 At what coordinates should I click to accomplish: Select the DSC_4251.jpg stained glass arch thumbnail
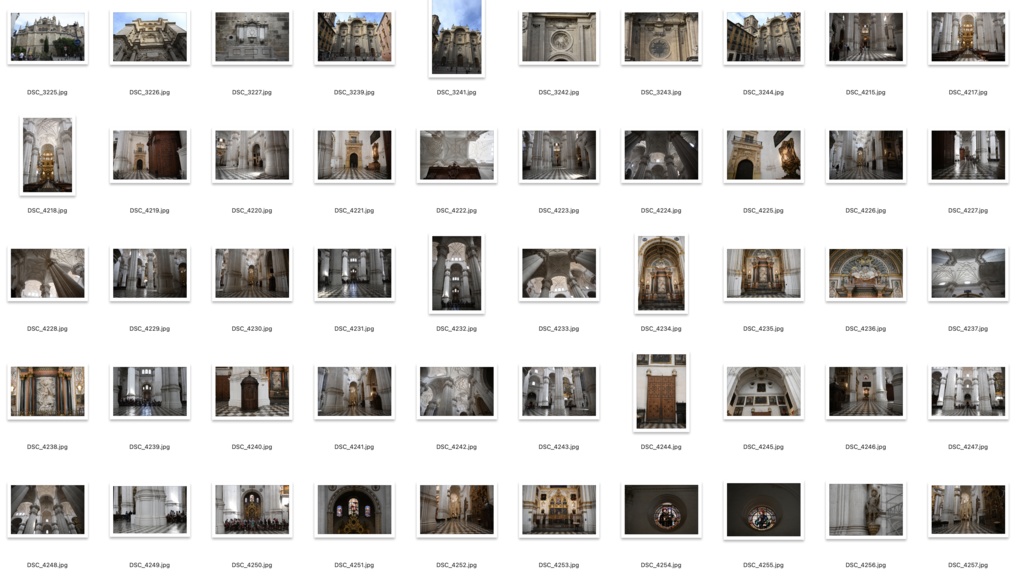[x=354, y=510]
